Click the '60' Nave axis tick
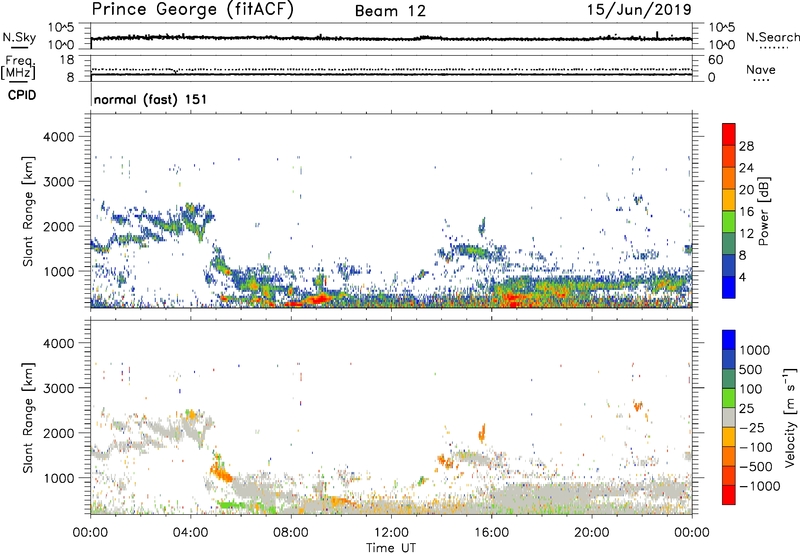 tap(715, 60)
